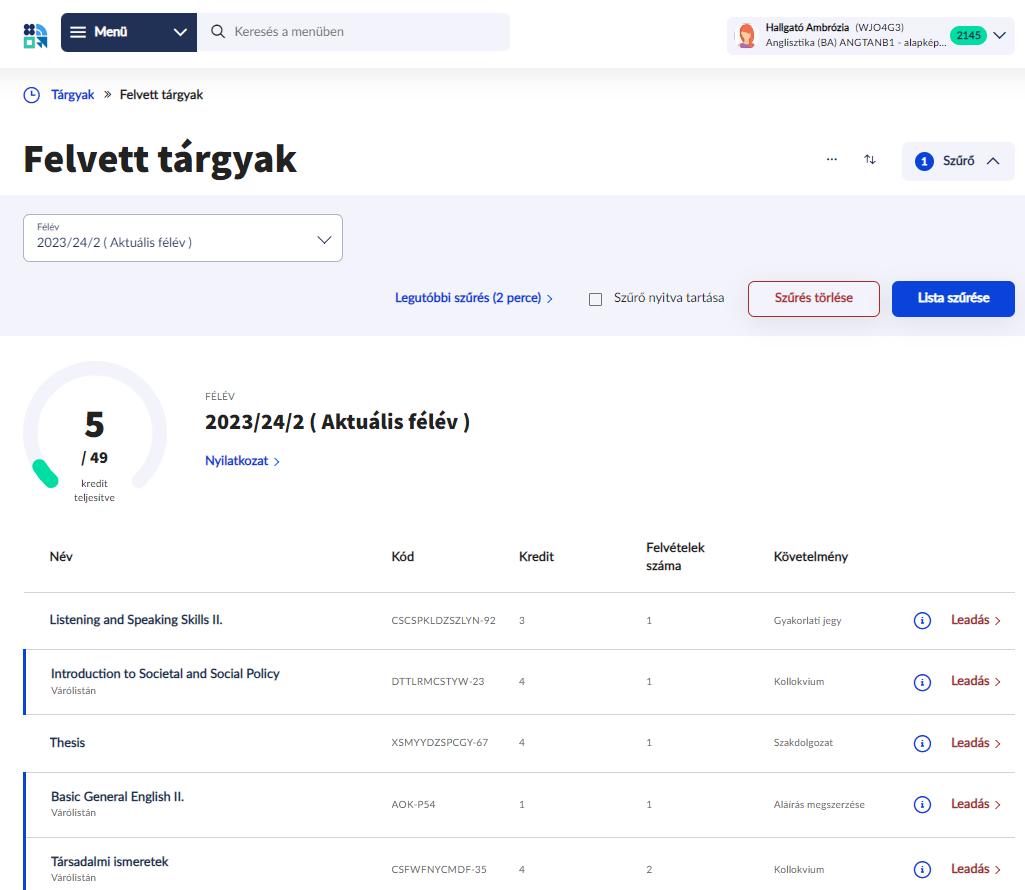This screenshot has width=1025, height=890.
Task: Show info for Listening and Speaking Skills II.
Action: tap(922, 621)
